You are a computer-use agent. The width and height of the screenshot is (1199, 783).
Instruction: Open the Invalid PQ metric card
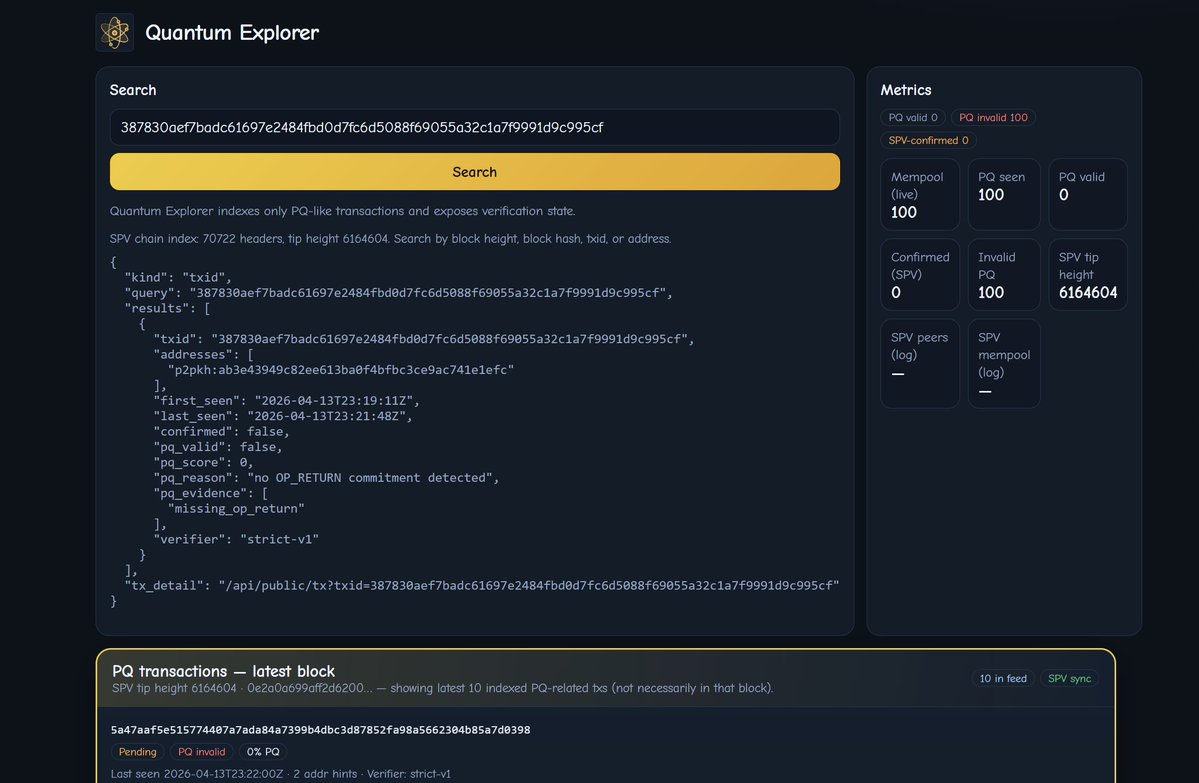coord(1003,274)
